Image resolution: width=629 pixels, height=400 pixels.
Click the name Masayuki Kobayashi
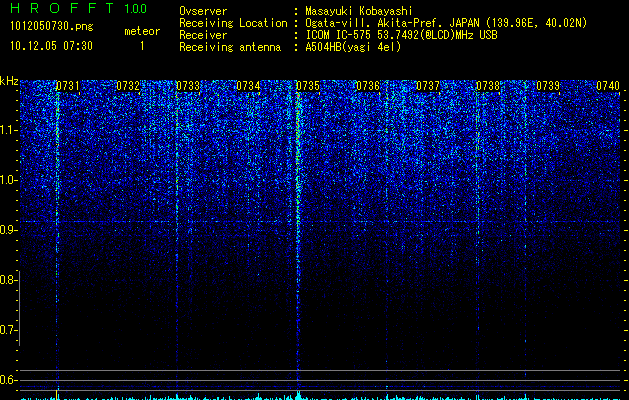[359, 11]
